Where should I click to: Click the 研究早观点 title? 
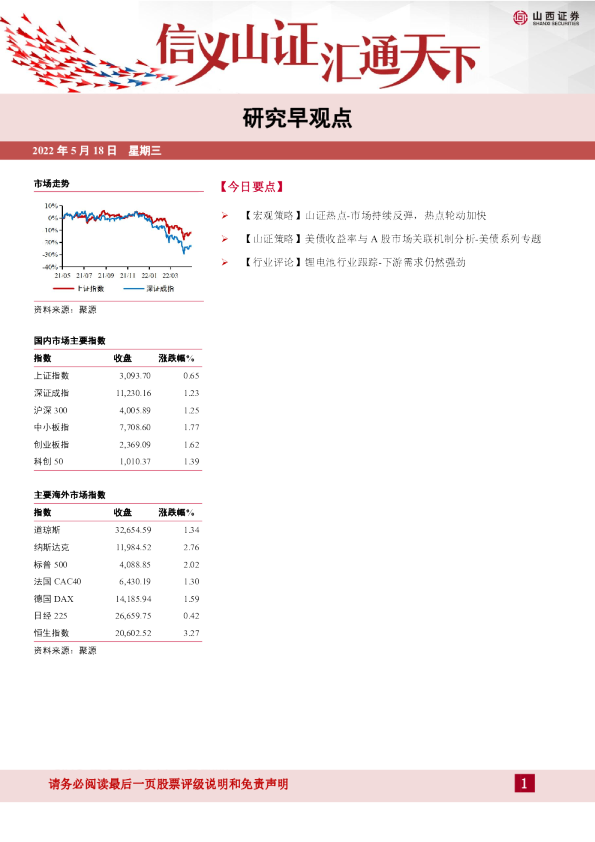click(297, 118)
